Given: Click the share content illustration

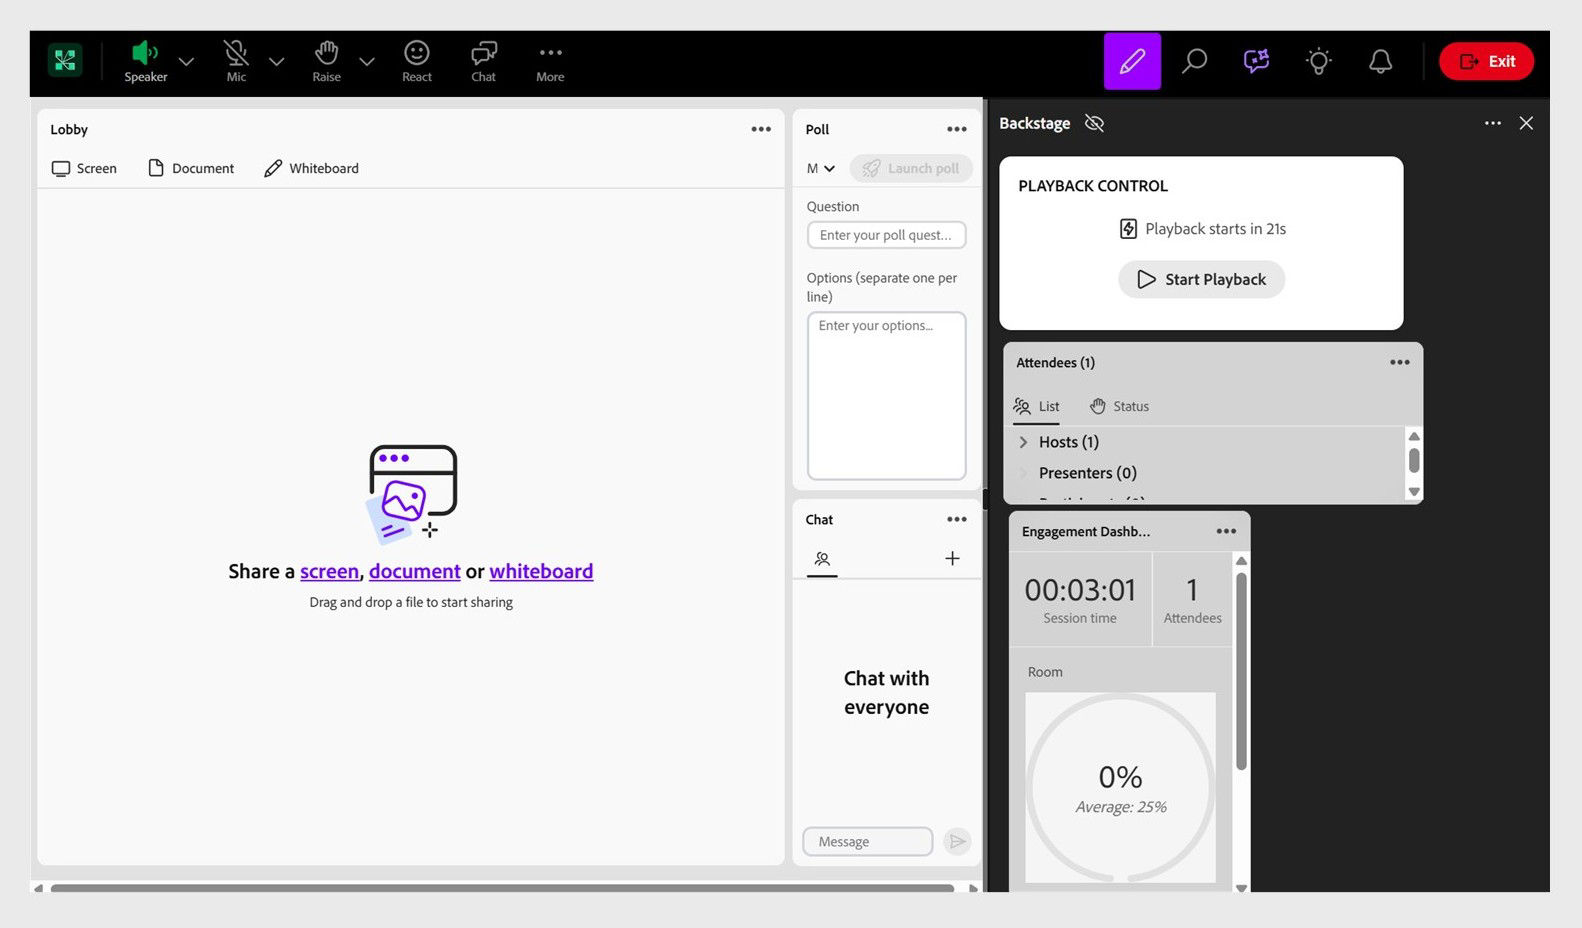Looking at the screenshot, I should point(411,493).
